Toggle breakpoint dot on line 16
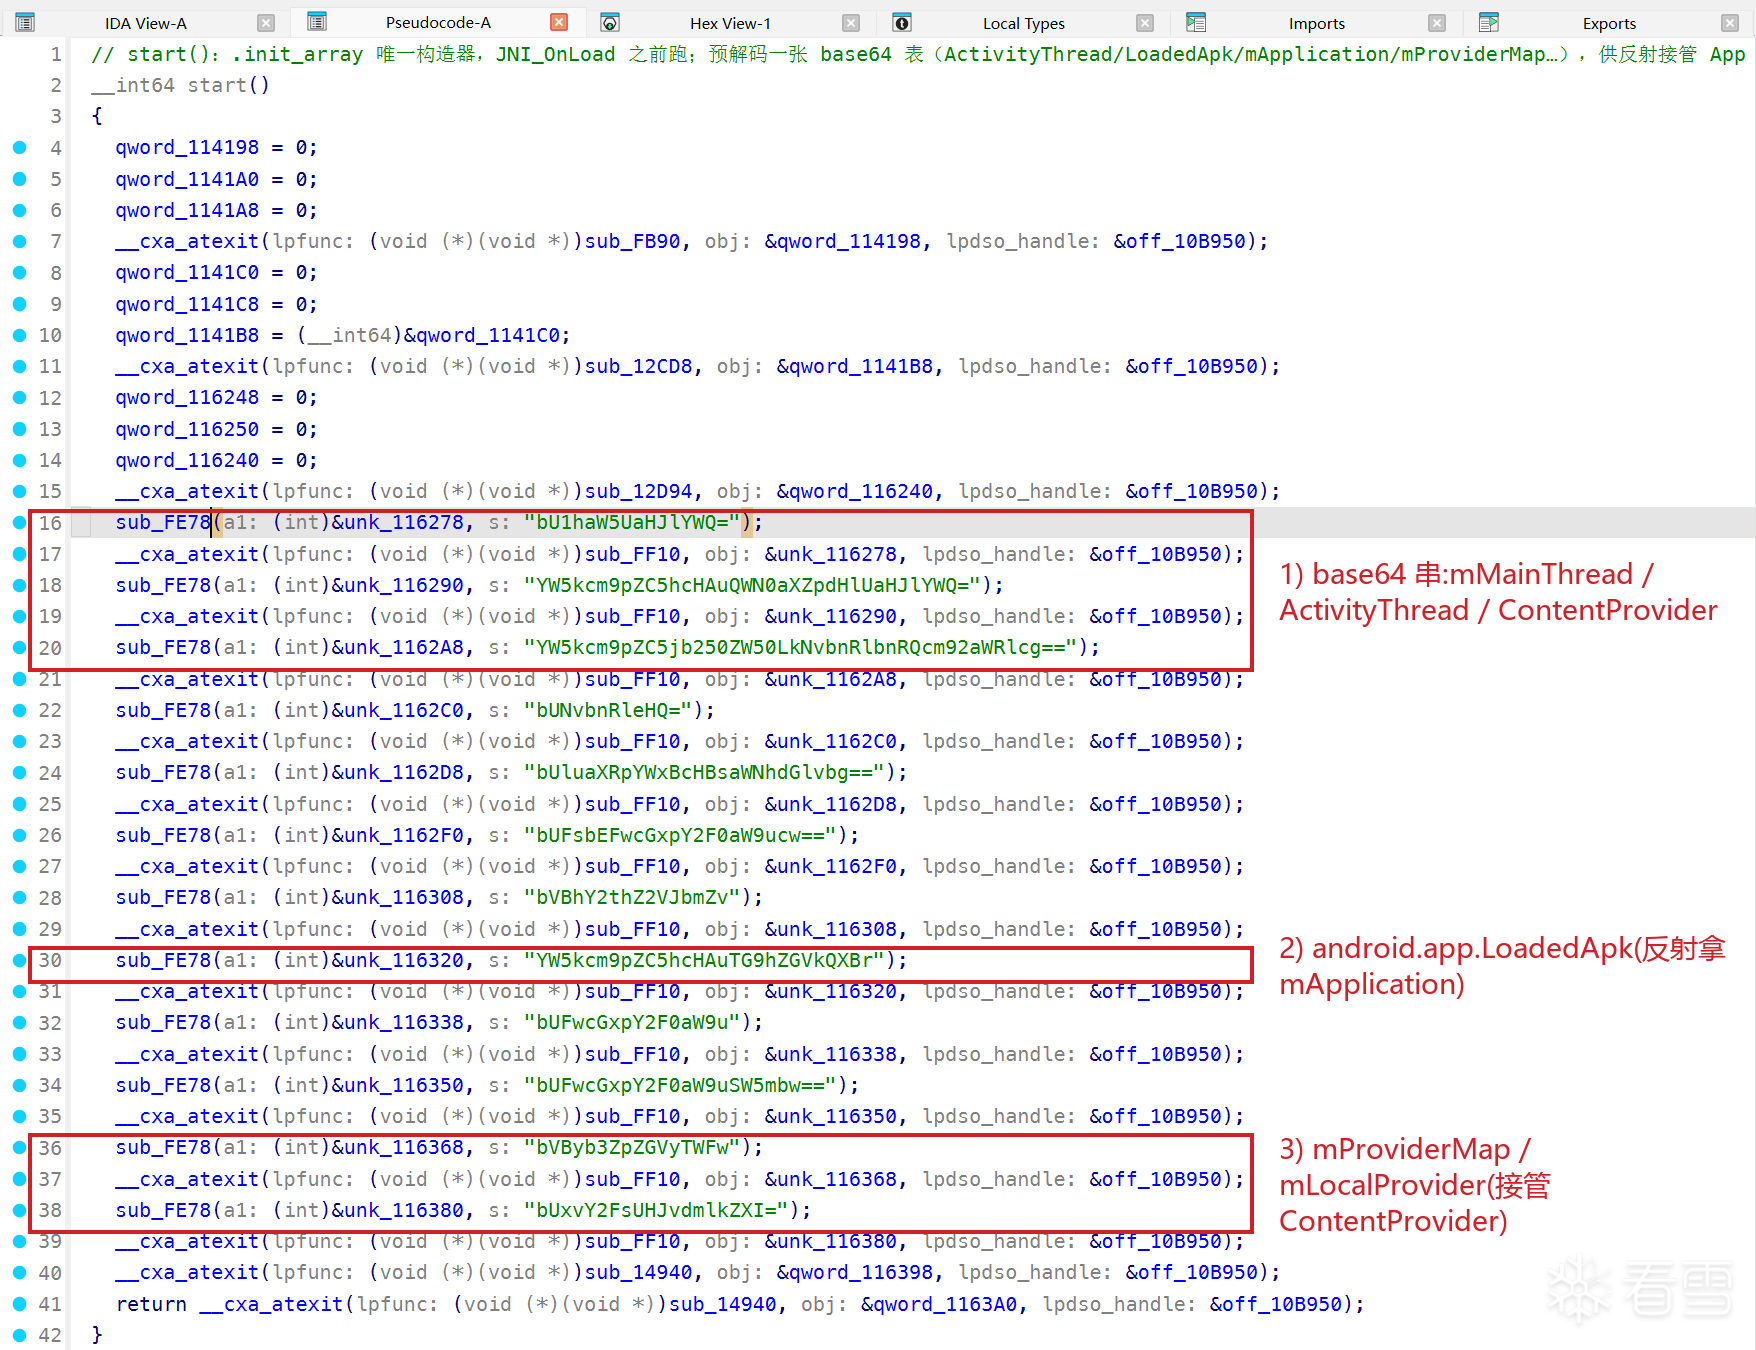The width and height of the screenshot is (1756, 1350). [19, 522]
